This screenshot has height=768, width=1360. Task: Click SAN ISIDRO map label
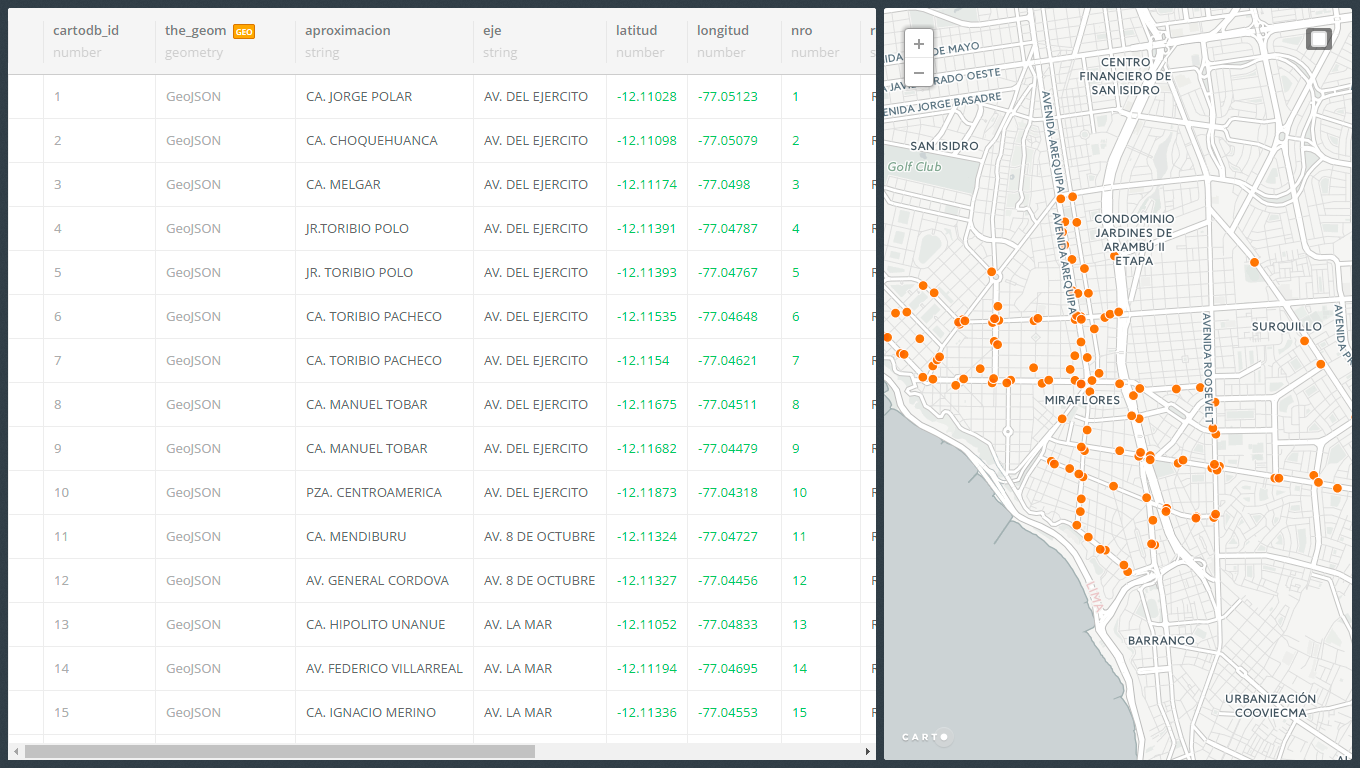click(x=944, y=146)
